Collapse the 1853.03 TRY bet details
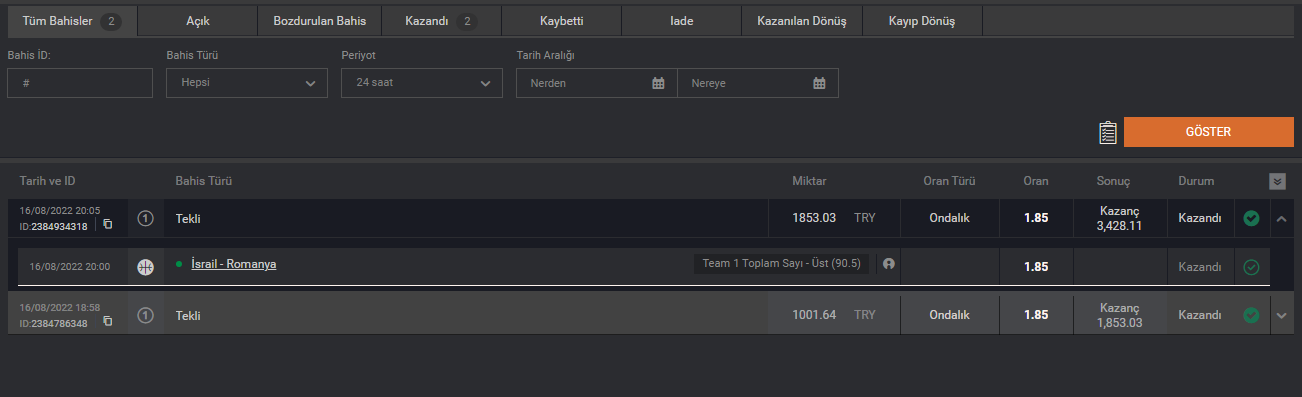The width and height of the screenshot is (1302, 397). [x=1283, y=218]
